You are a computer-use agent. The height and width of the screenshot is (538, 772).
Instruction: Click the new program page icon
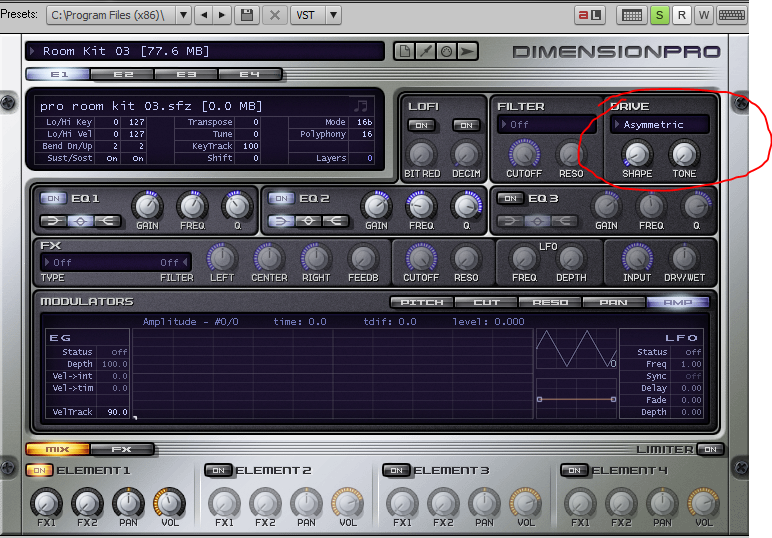click(x=405, y=51)
